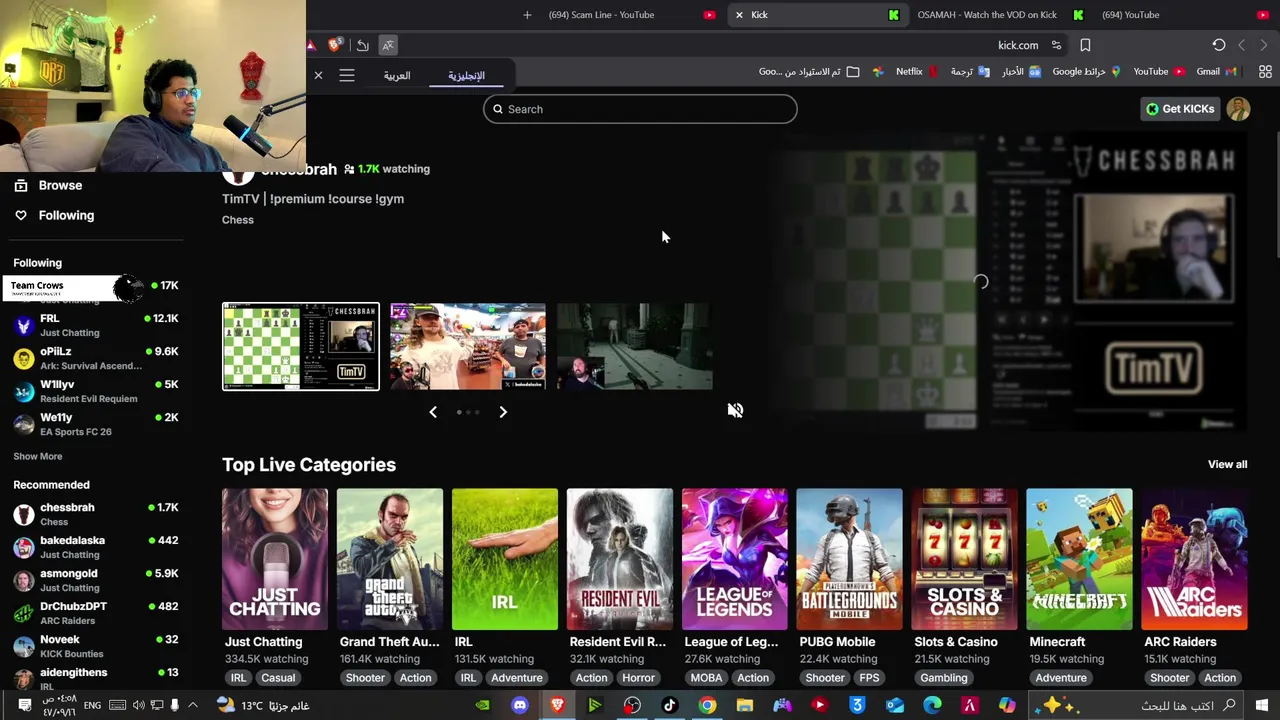Show hidden system tray icons chevron
Screen dimensions: 1280x720
[x=192, y=705]
